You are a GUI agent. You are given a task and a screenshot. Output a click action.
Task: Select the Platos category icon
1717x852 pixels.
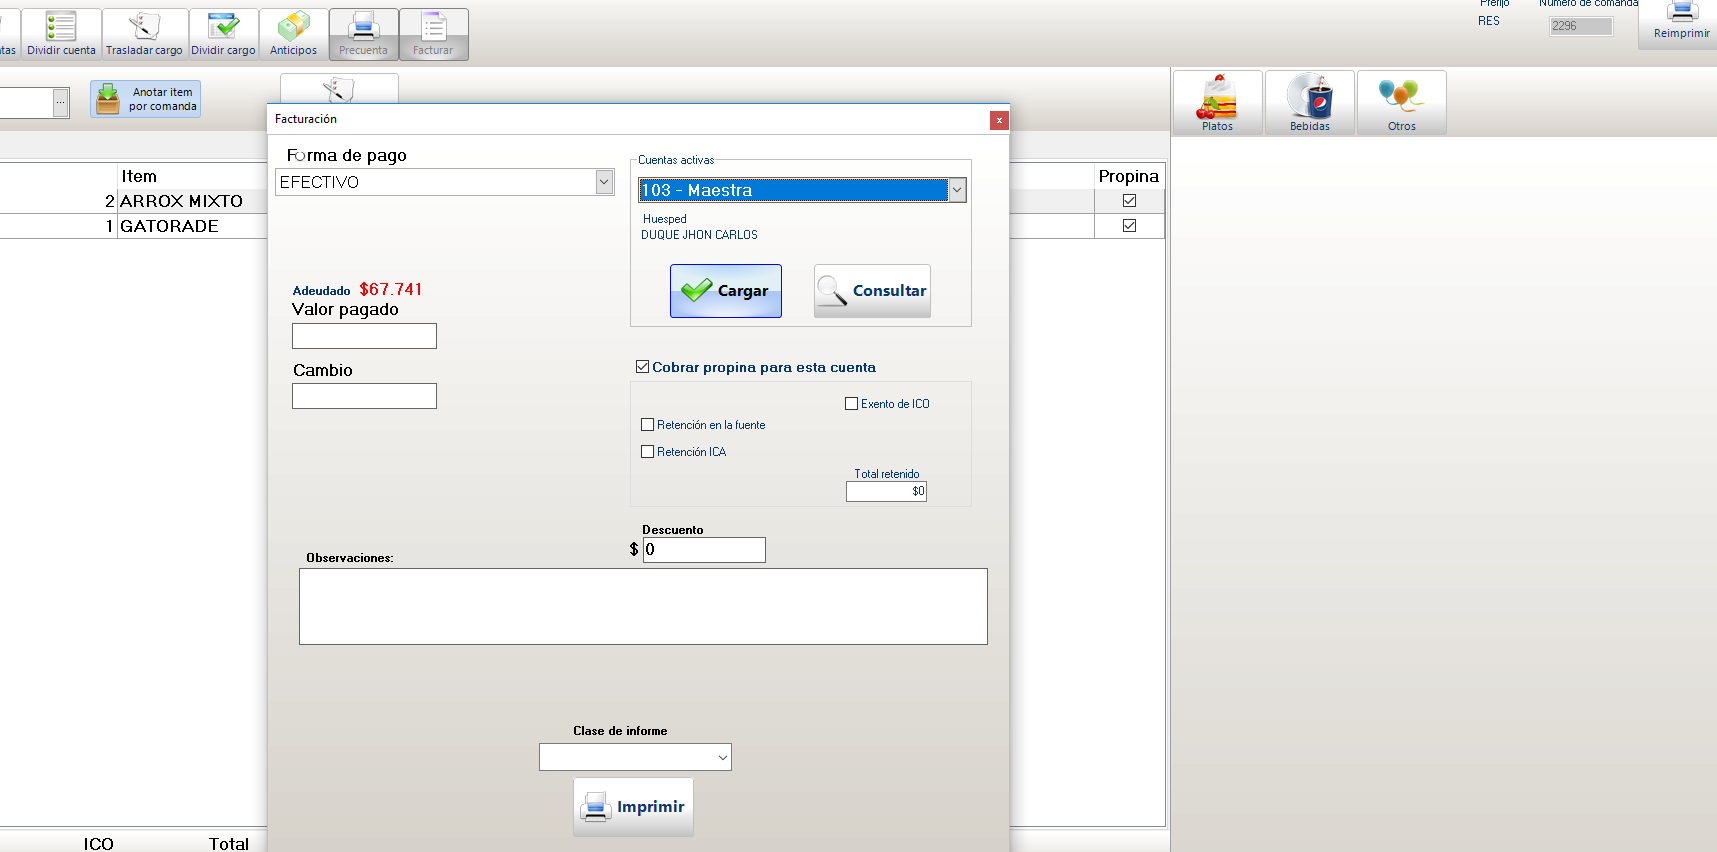point(1217,102)
